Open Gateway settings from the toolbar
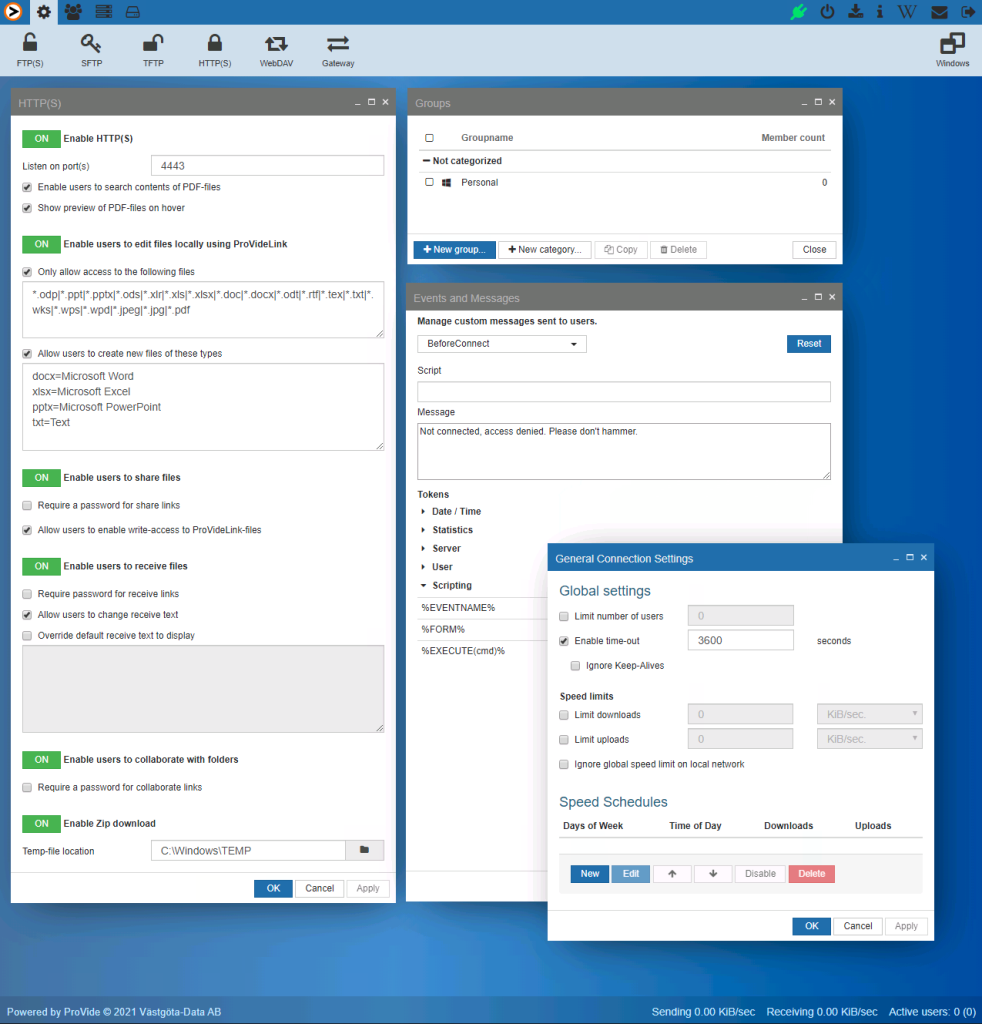Image resolution: width=982 pixels, height=1024 pixels. (x=337, y=48)
